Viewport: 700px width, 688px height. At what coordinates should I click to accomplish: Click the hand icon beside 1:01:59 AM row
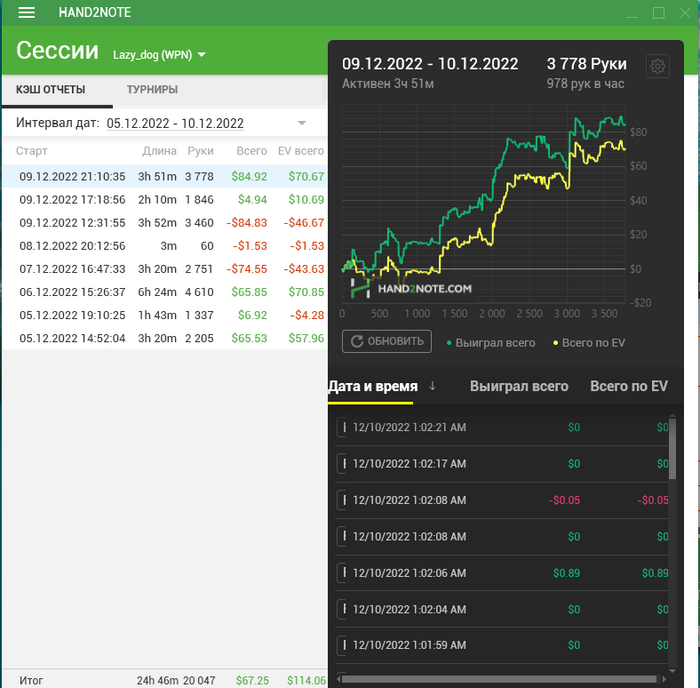[342, 645]
